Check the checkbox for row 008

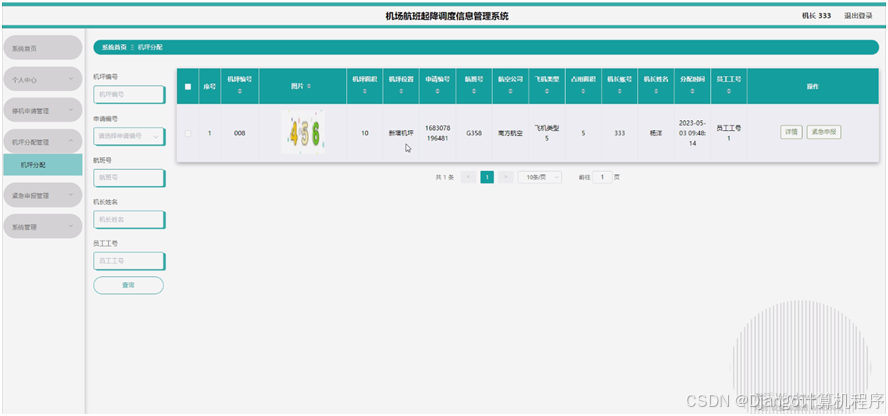point(188,134)
